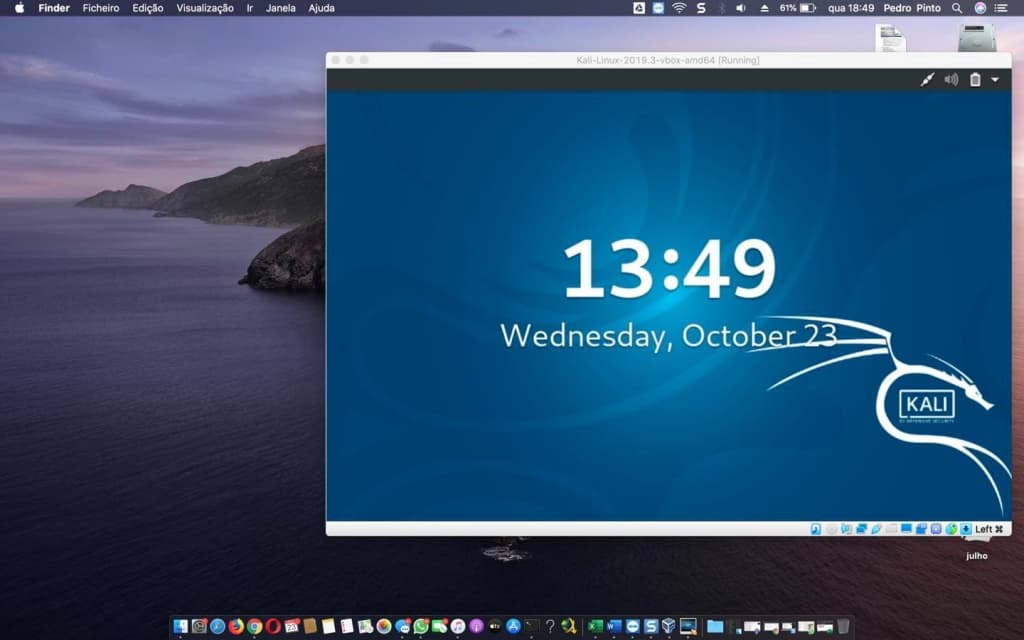Click the optical disc icon in VirtualBox status bar
Image resolution: width=1024 pixels, height=640 pixels.
tap(831, 527)
